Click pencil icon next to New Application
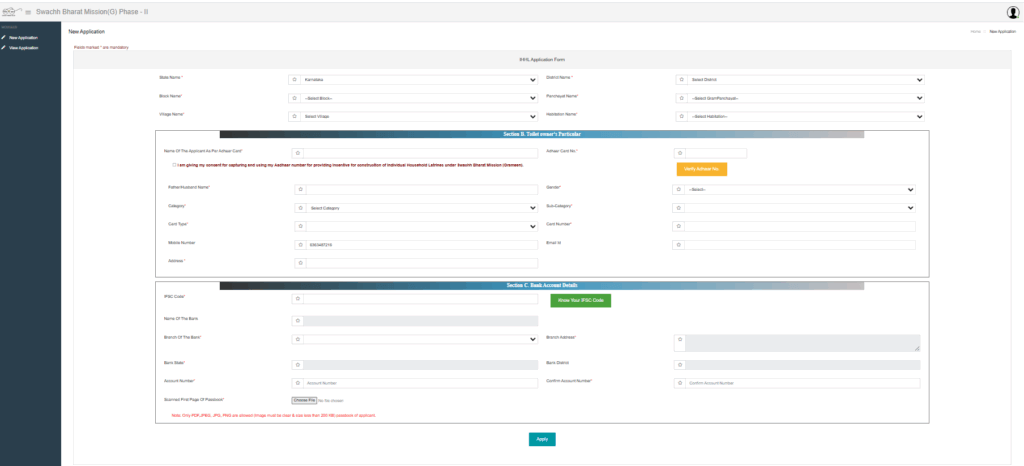The height and width of the screenshot is (466, 1024). pos(4,38)
